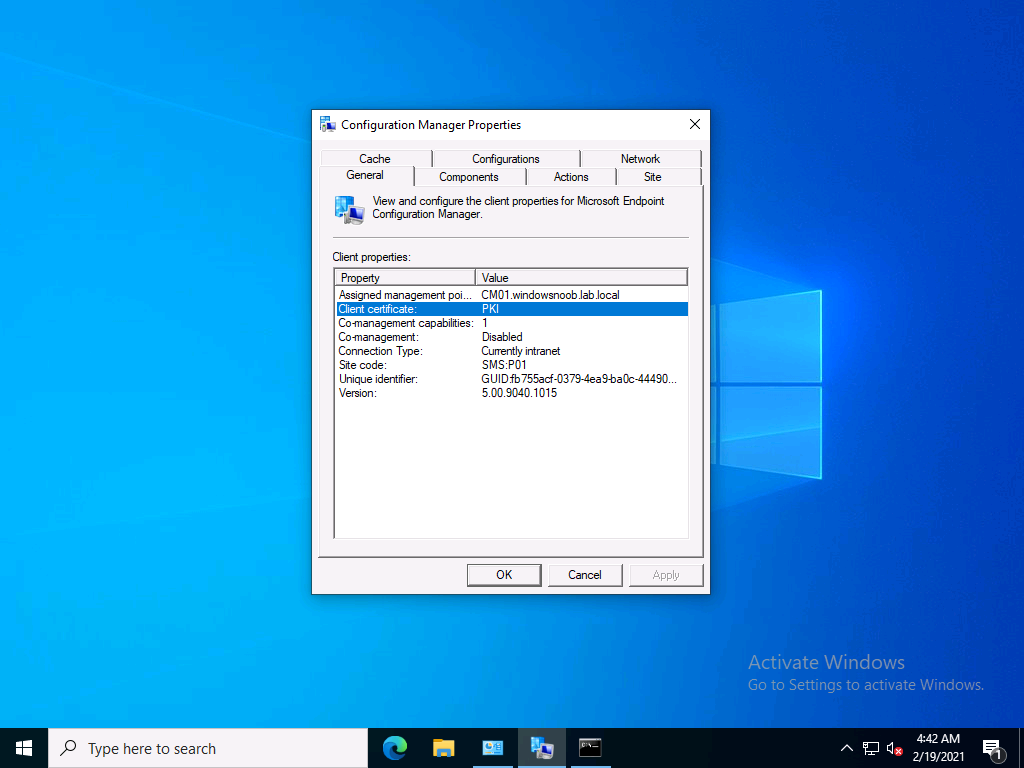
Task: Select the Client certificate row
Action: point(511,309)
